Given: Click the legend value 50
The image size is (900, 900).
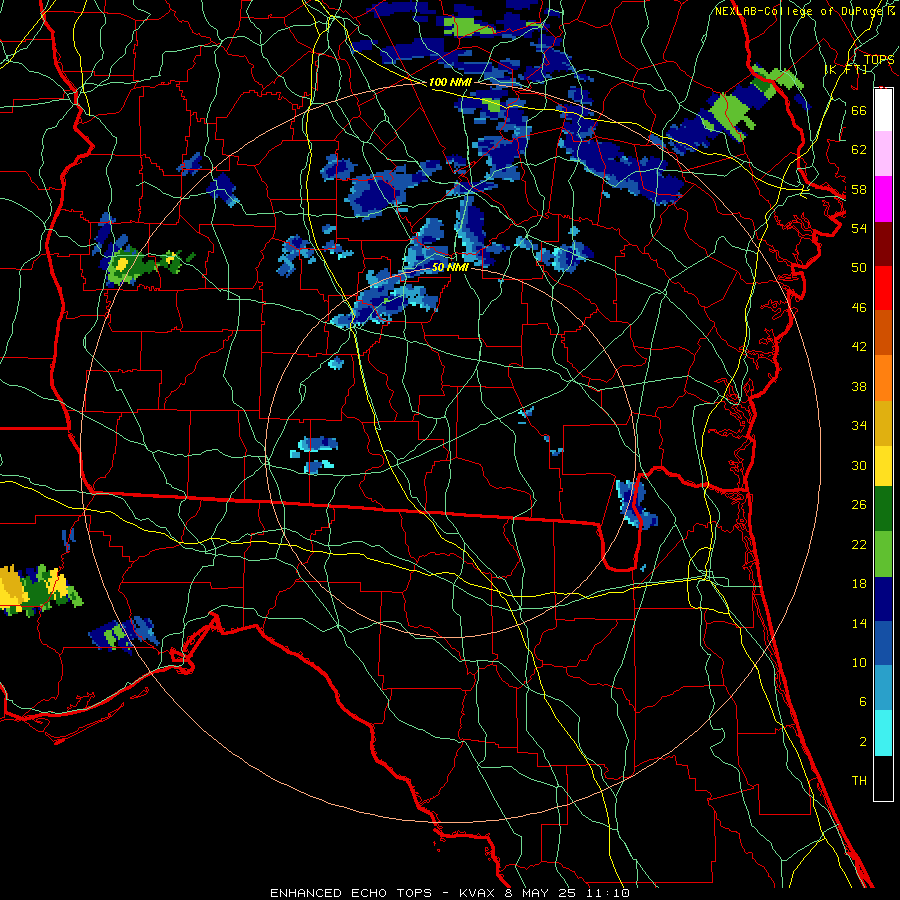Looking at the screenshot, I should (x=859, y=267).
